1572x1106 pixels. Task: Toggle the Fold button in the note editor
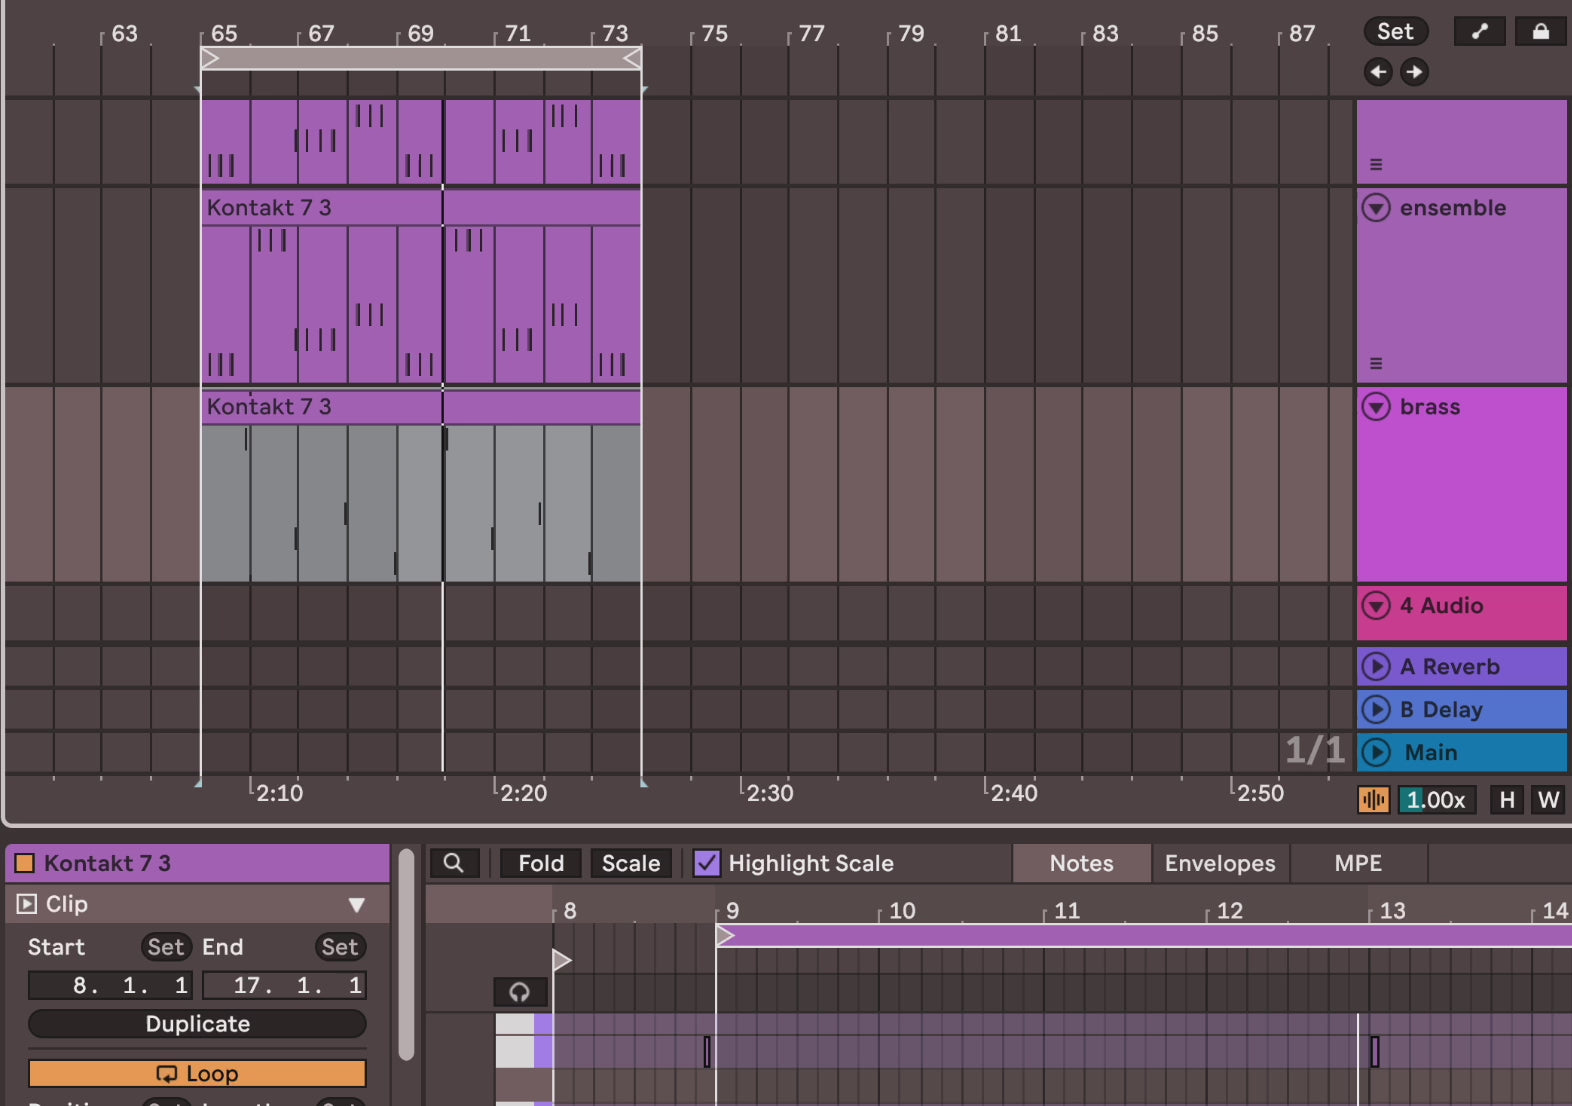[x=541, y=863]
